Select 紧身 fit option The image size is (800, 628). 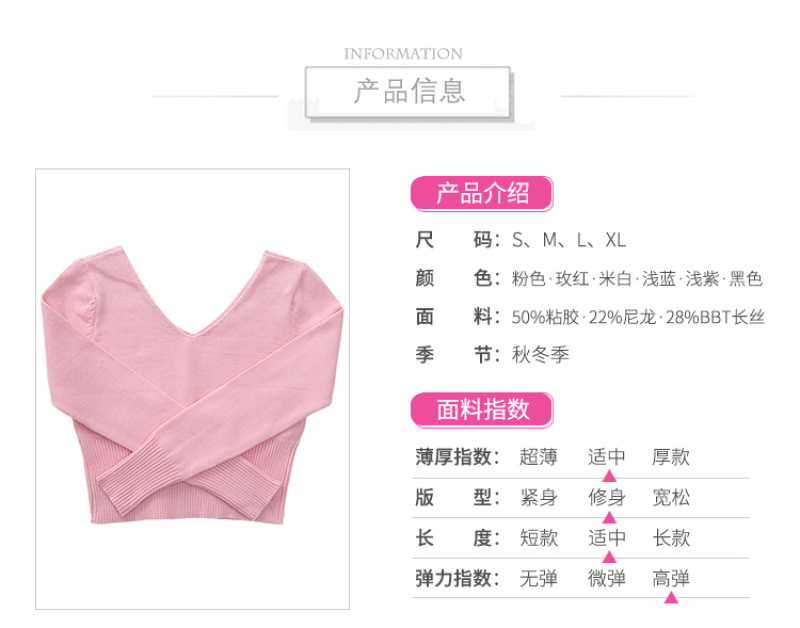[x=538, y=497]
